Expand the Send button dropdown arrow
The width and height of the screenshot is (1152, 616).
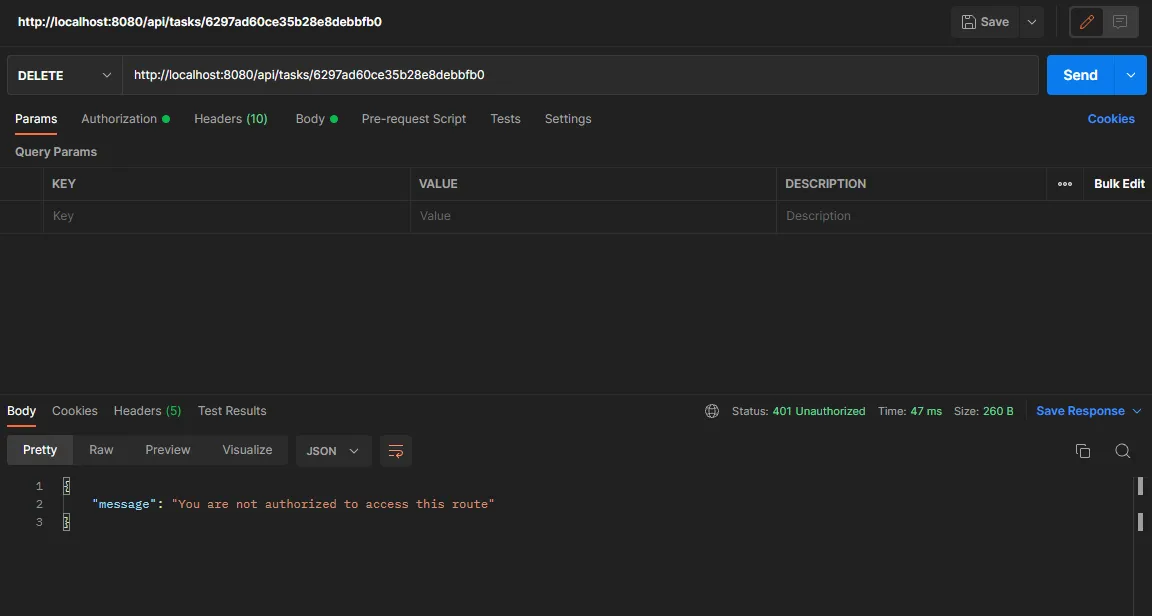pos(1131,75)
